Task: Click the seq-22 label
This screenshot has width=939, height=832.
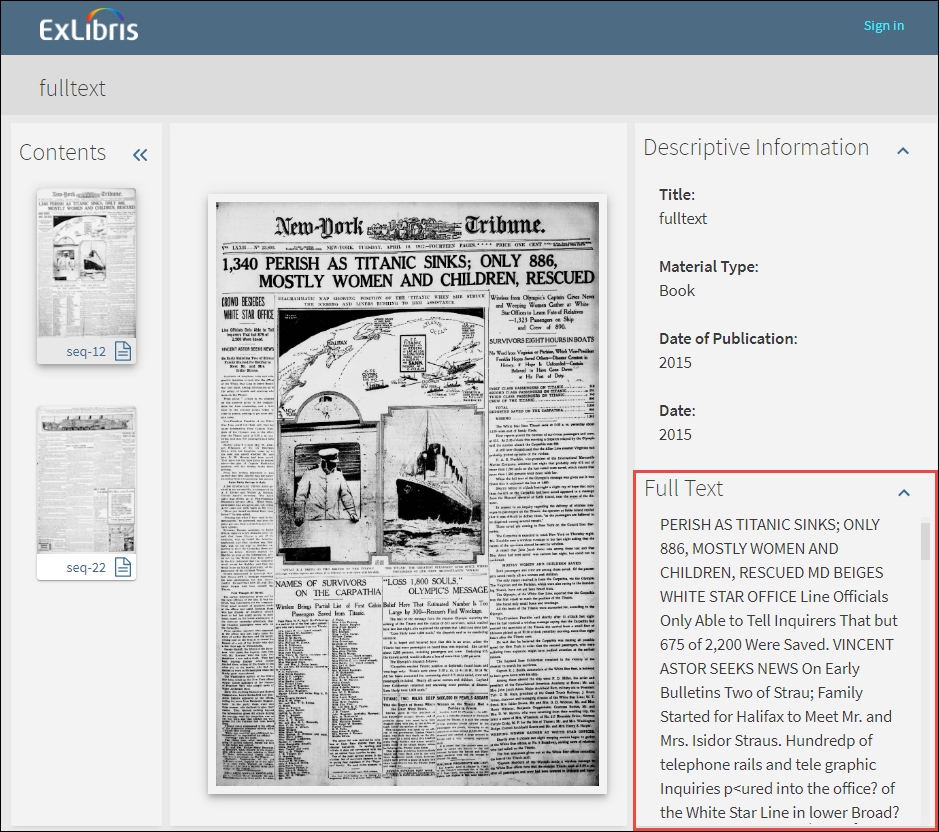Action: tap(86, 567)
